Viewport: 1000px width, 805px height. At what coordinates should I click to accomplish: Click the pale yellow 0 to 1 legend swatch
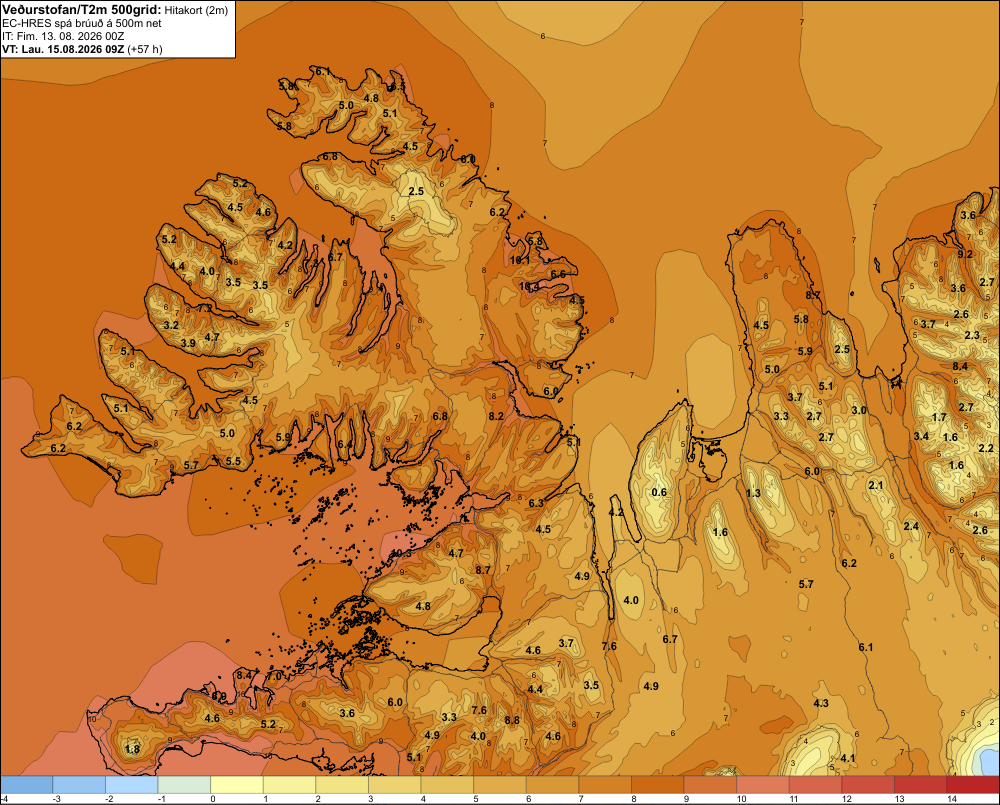[237, 785]
